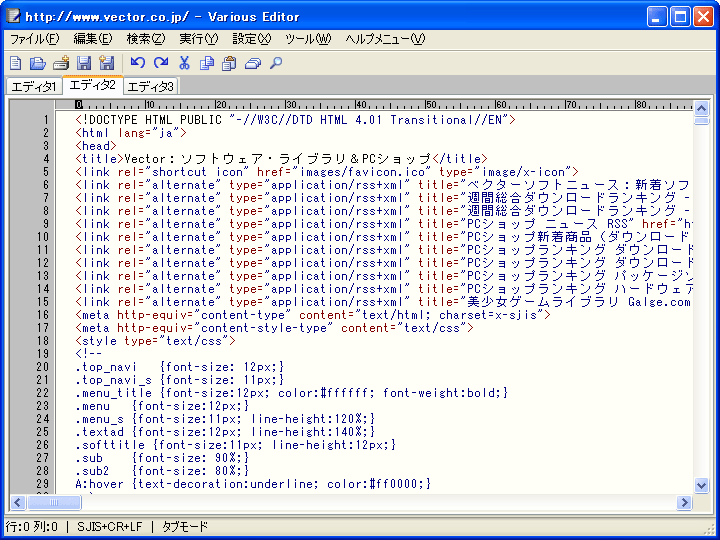Click the <title>Vector line

pos(281,159)
